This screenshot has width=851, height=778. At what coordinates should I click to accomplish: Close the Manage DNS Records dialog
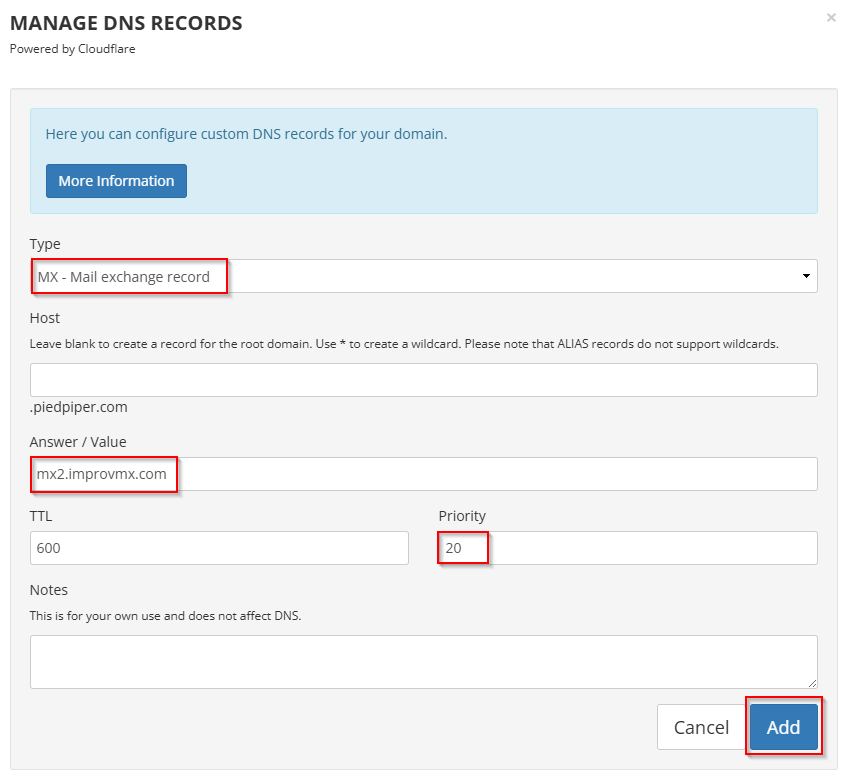831,17
